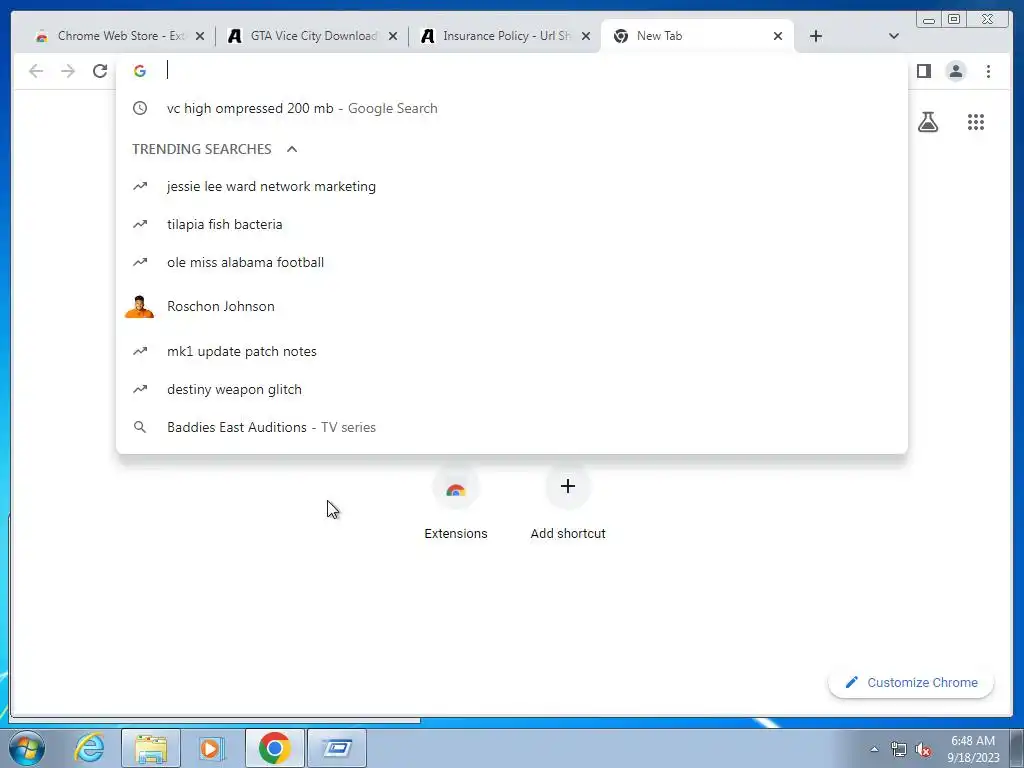Reload the current page
1024x768 pixels.
[100, 71]
